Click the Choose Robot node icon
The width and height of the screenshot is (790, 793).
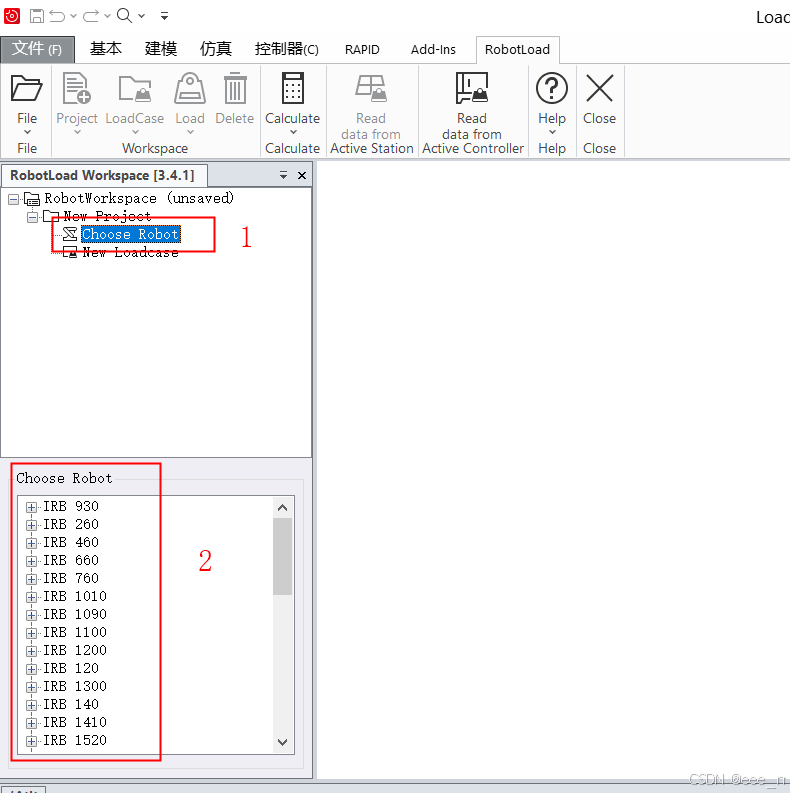pos(70,234)
